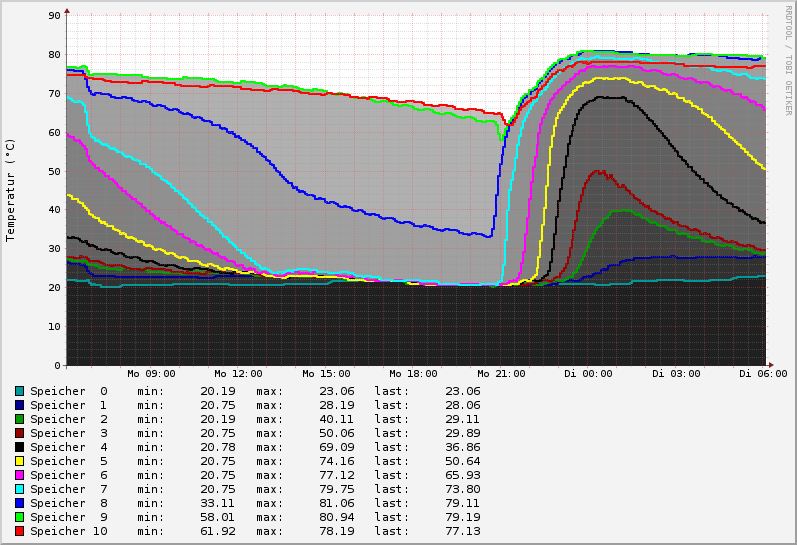Select the blue Speicher 8 legend swatch
Screen dimensions: 797x545
coord(19,503)
